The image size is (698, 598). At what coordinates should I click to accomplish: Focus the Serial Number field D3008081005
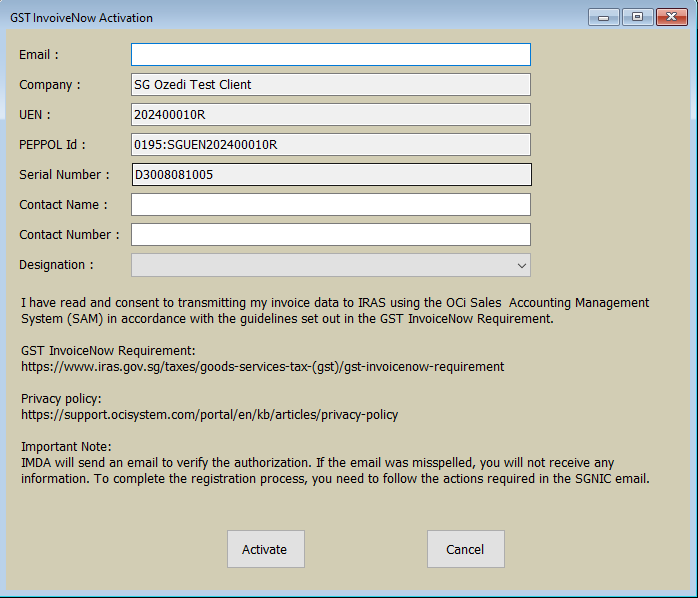point(330,175)
